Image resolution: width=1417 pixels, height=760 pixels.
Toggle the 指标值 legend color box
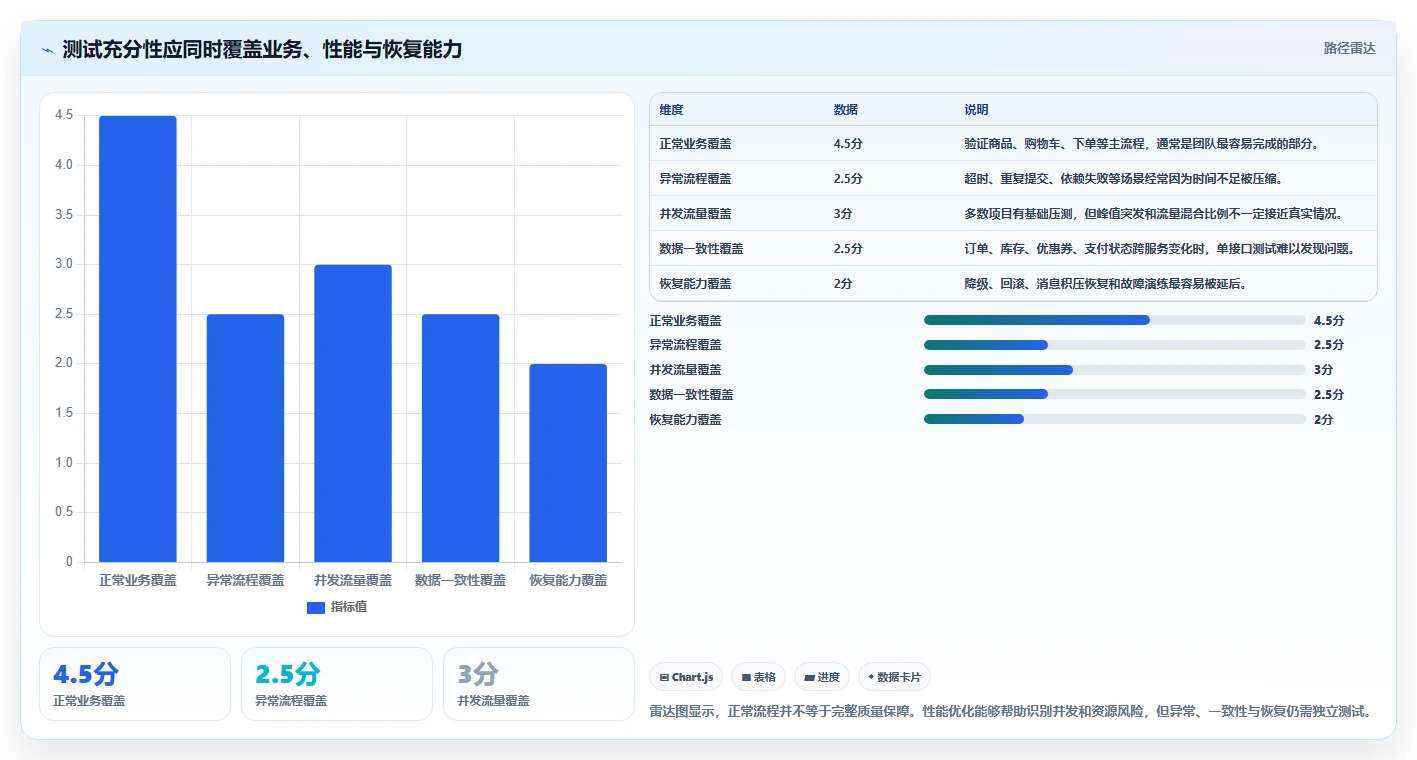click(315, 607)
